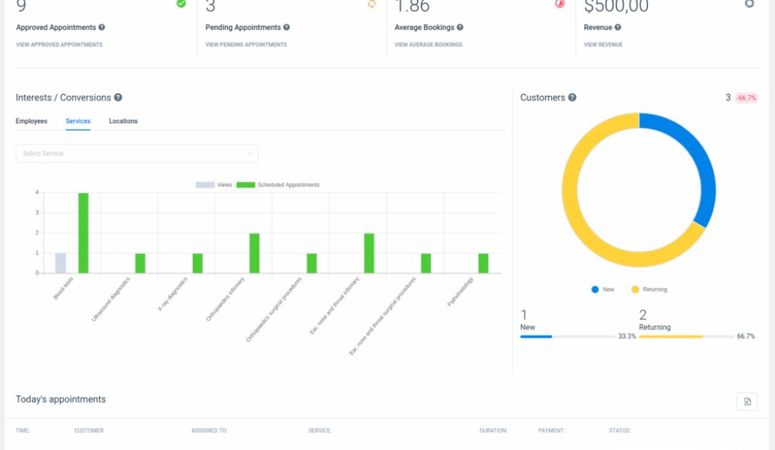Screen dimensions: 775x450
Task: Toggle Scheduled Appointments series in legend
Action: [278, 185]
